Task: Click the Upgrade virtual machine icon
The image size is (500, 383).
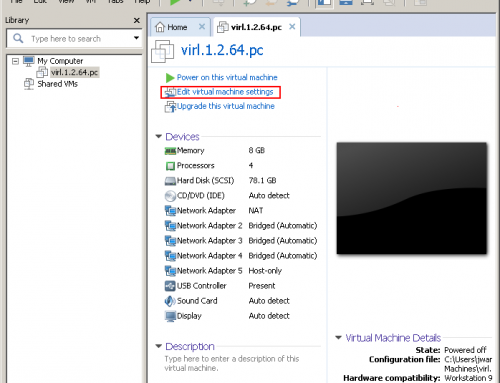Action: (170, 107)
